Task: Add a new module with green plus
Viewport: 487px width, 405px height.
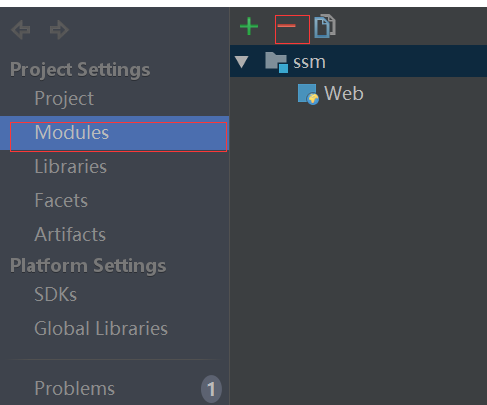Action: (249, 26)
